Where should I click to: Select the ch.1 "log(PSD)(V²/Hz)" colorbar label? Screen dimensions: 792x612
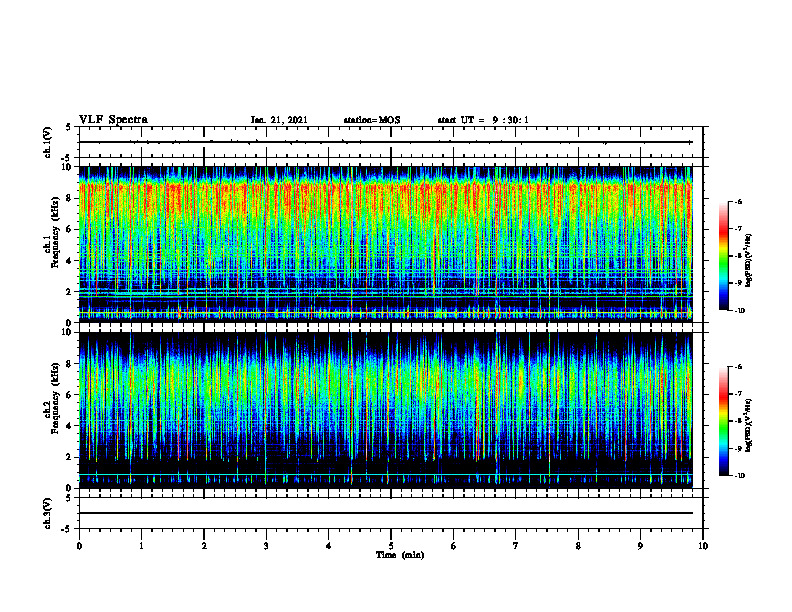pos(749,261)
